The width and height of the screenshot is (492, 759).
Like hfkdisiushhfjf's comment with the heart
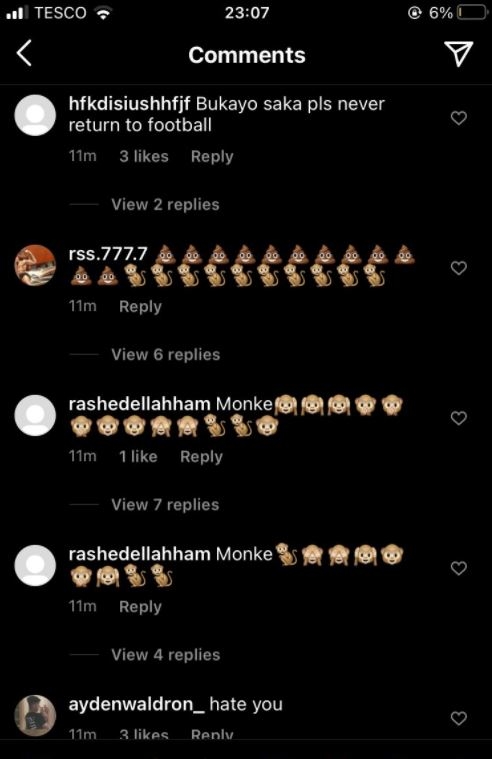[x=459, y=118]
